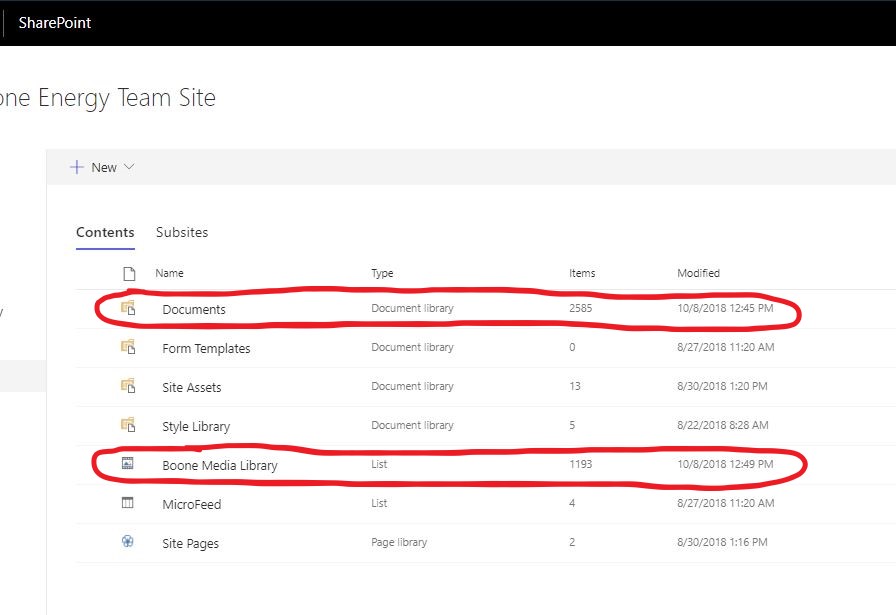Open the Site Pages library
896x615 pixels.
(x=190, y=543)
